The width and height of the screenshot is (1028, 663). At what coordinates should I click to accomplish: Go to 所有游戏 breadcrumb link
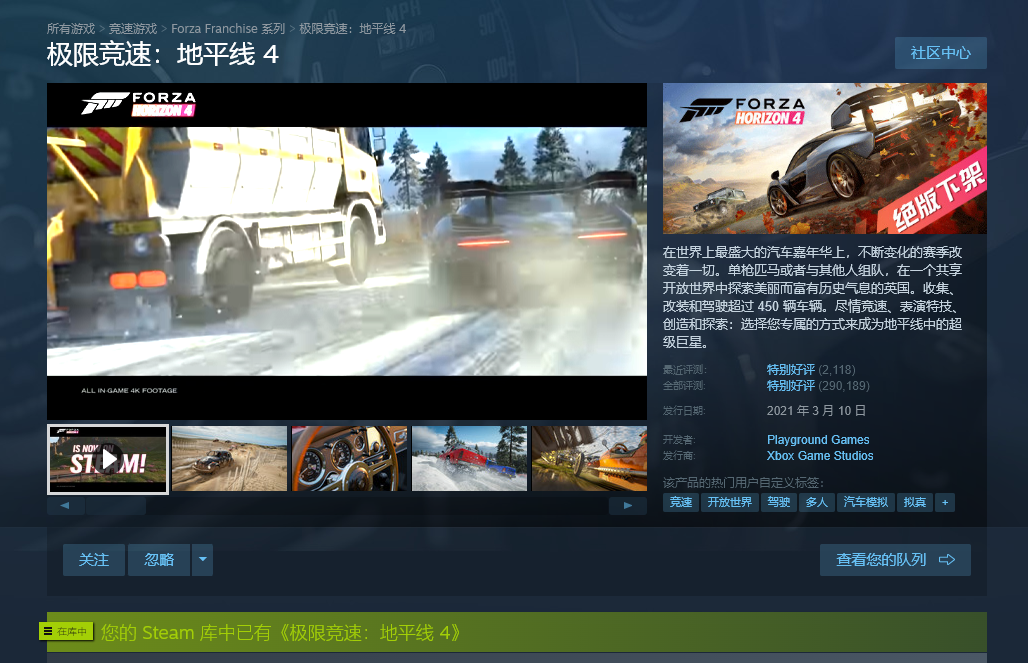click(71, 29)
